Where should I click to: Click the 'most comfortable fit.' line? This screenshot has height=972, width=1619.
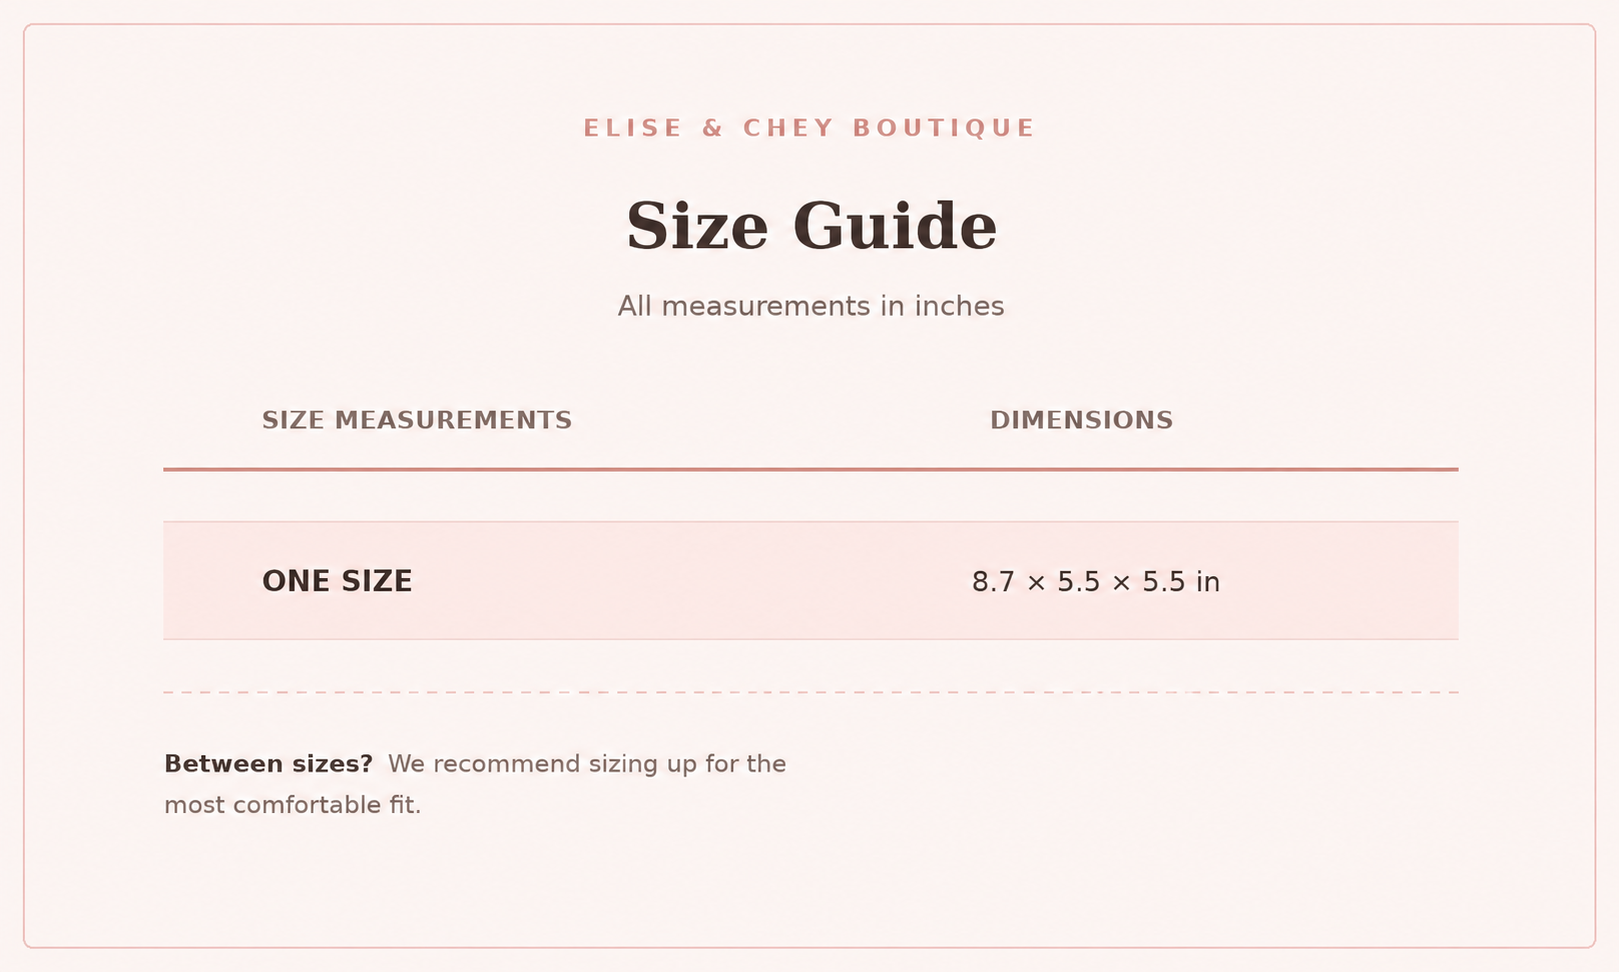[x=293, y=805]
